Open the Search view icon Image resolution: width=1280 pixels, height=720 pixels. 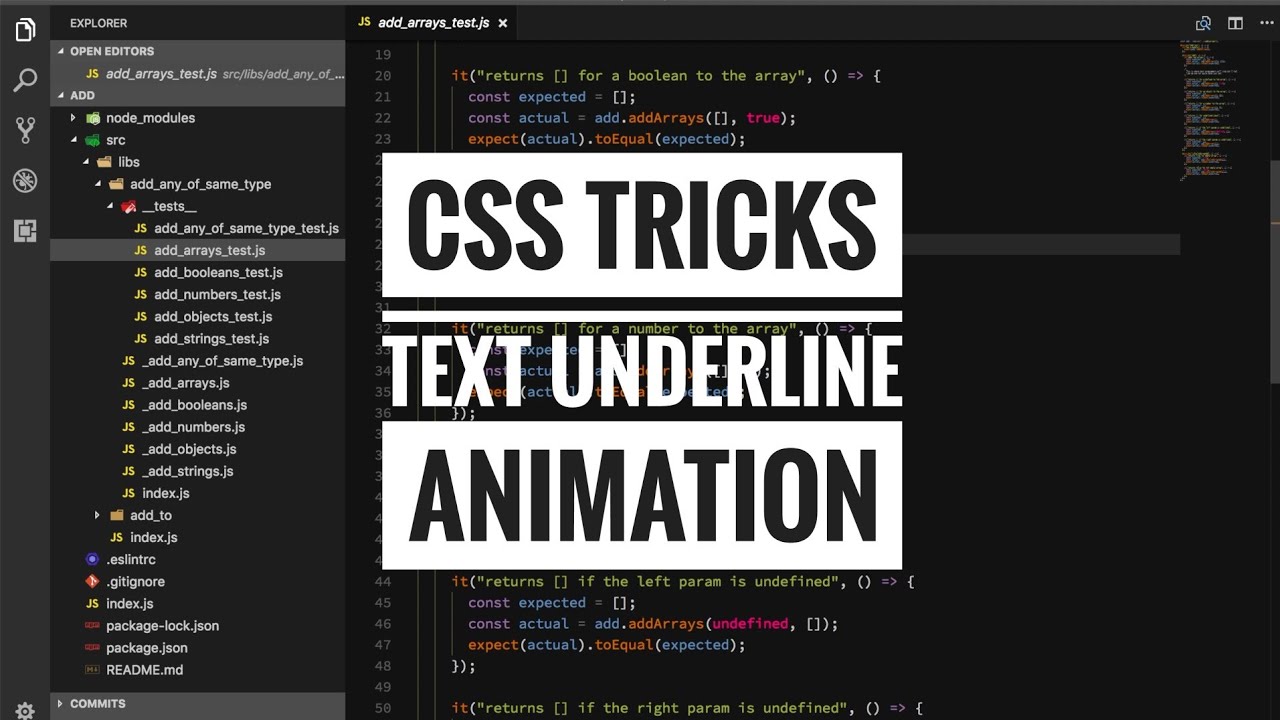coord(25,80)
